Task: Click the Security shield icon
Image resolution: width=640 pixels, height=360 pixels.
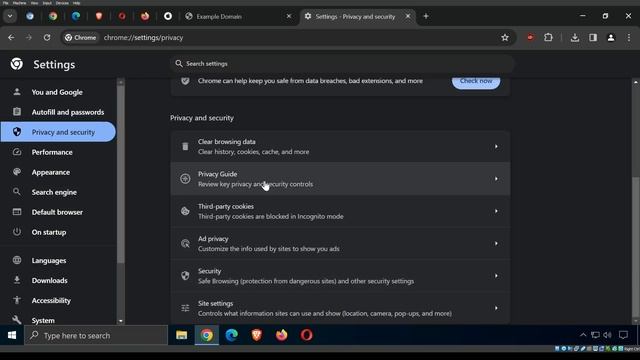Action: (x=185, y=276)
